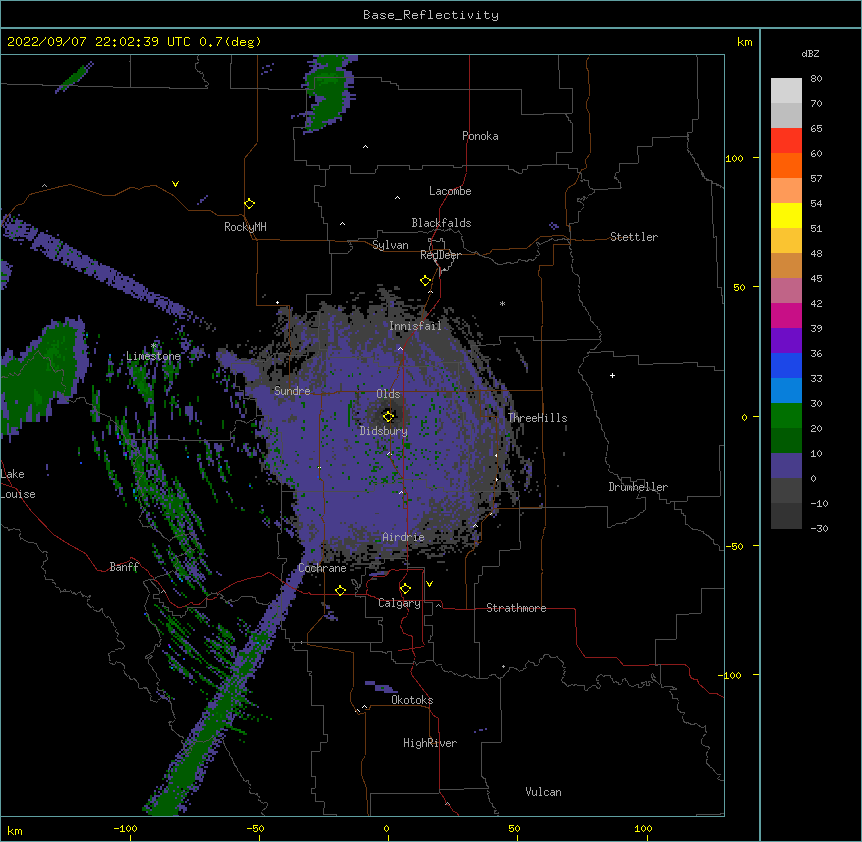
Task: Click the Innisfail city label
Action: (415, 326)
